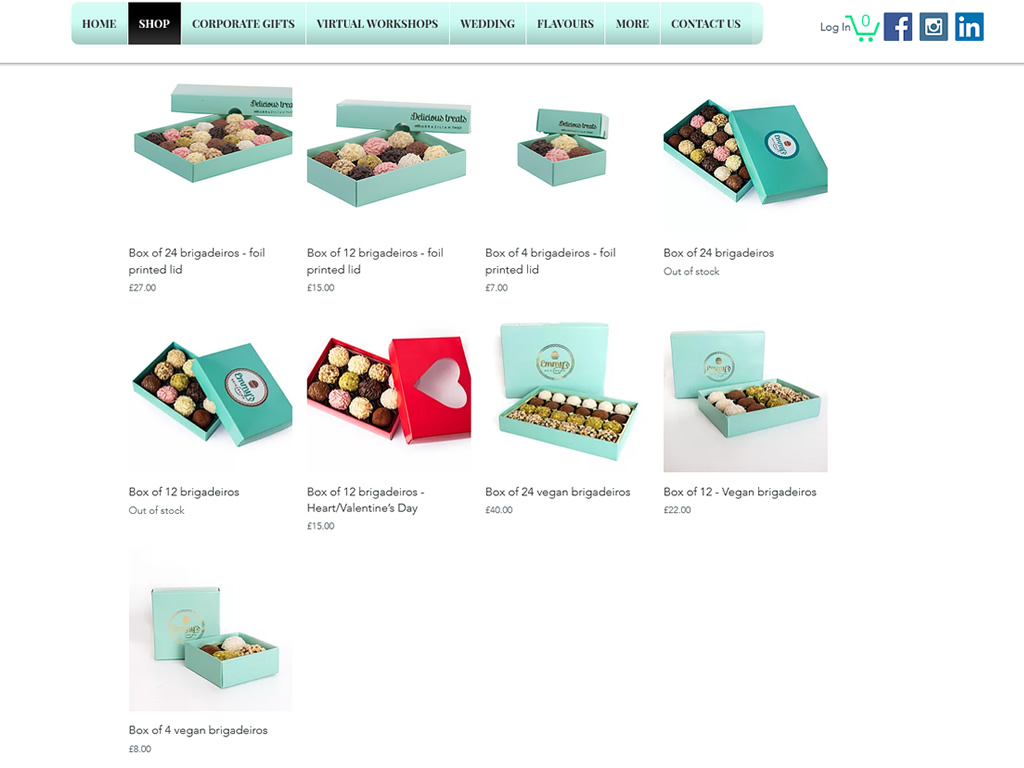Open the shopping cart icon
The image size is (1024, 768).
tap(862, 27)
